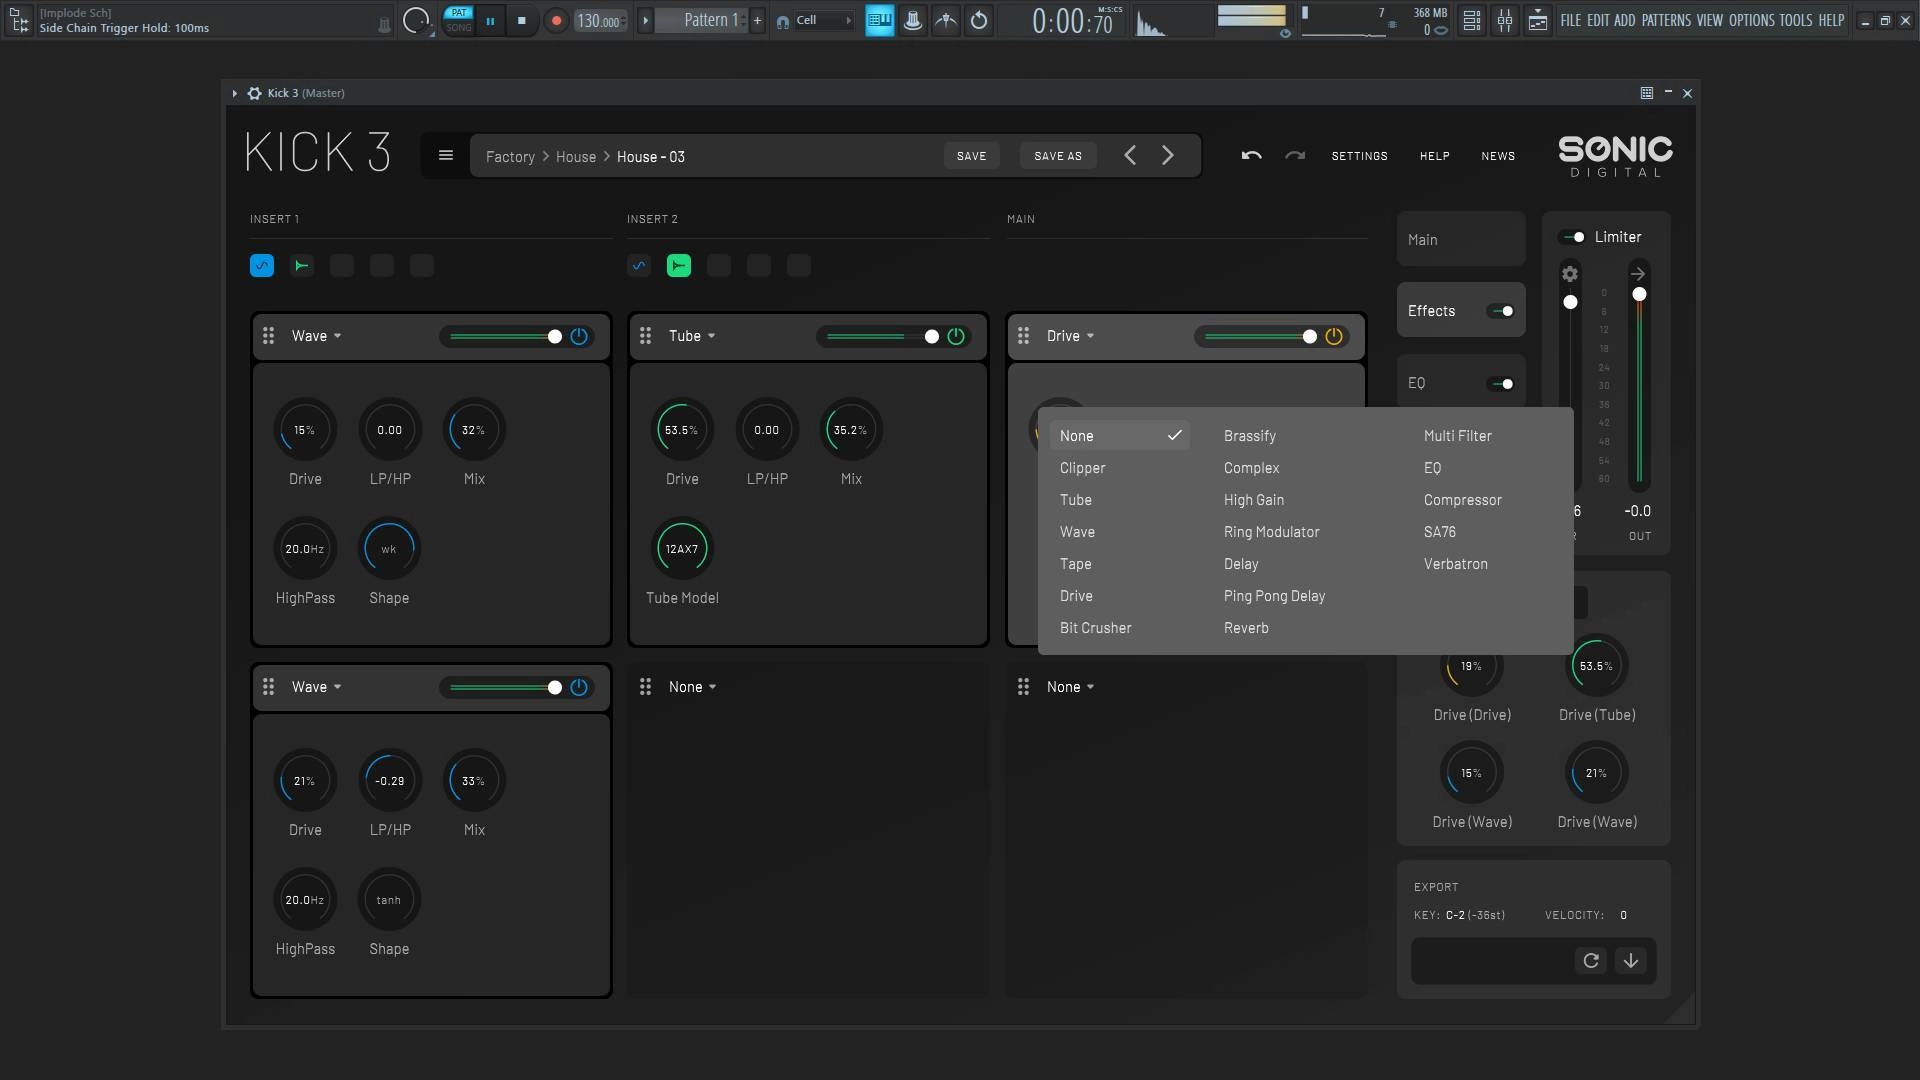The height and width of the screenshot is (1080, 1920).
Task: Open the FL Studio mixer icon
Action: coord(1505,20)
